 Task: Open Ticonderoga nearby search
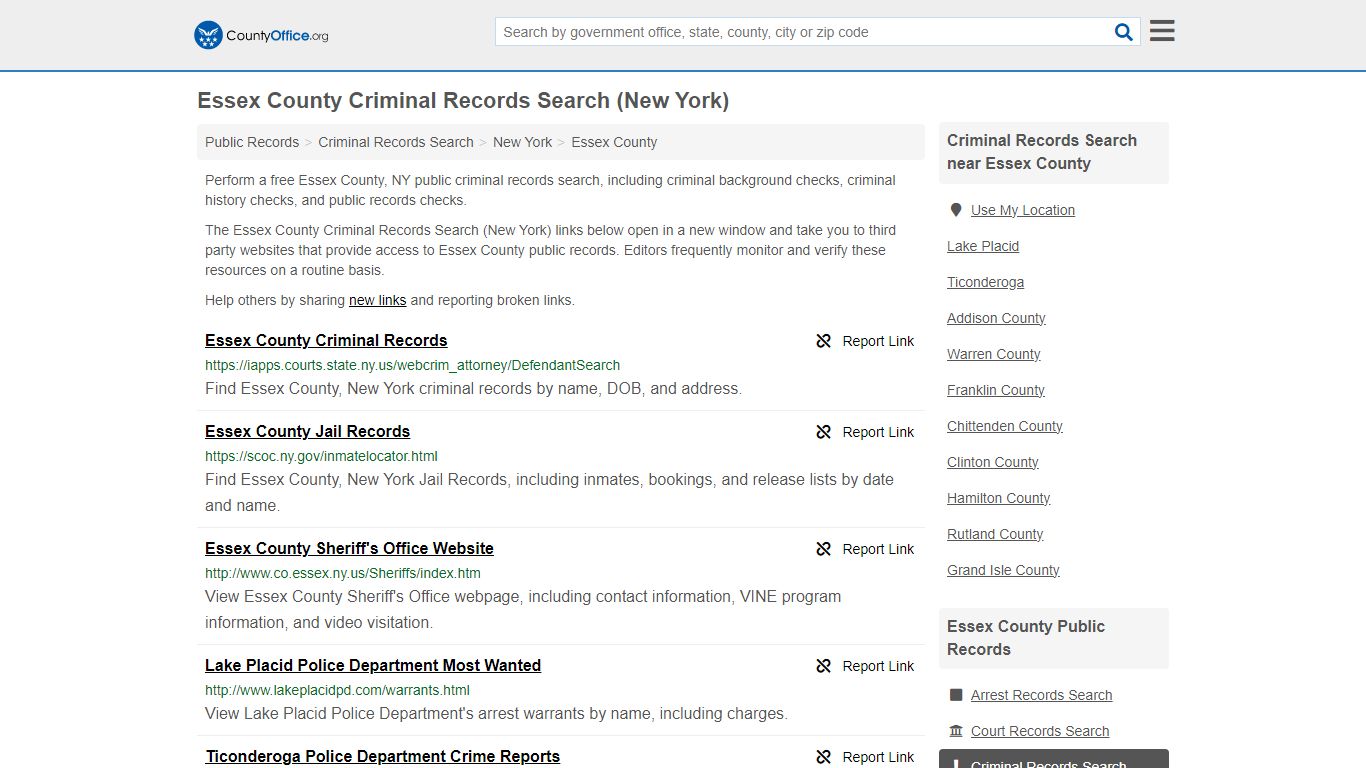[x=985, y=282]
